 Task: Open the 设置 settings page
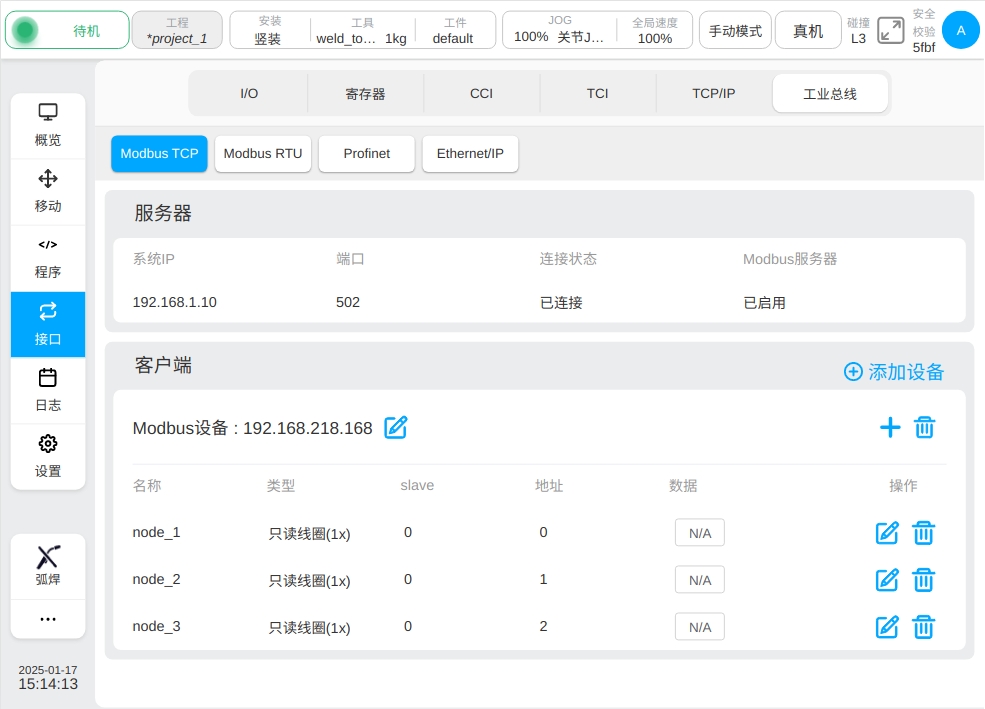(48, 456)
